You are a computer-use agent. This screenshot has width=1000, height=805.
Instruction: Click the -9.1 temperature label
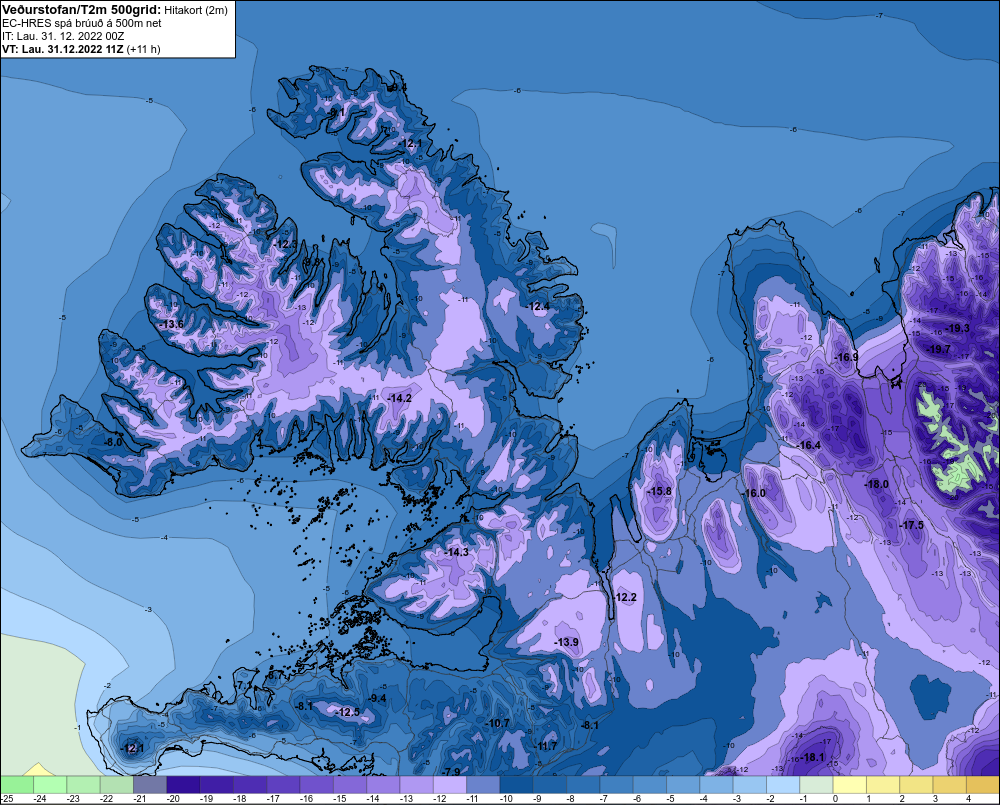[x=335, y=112]
